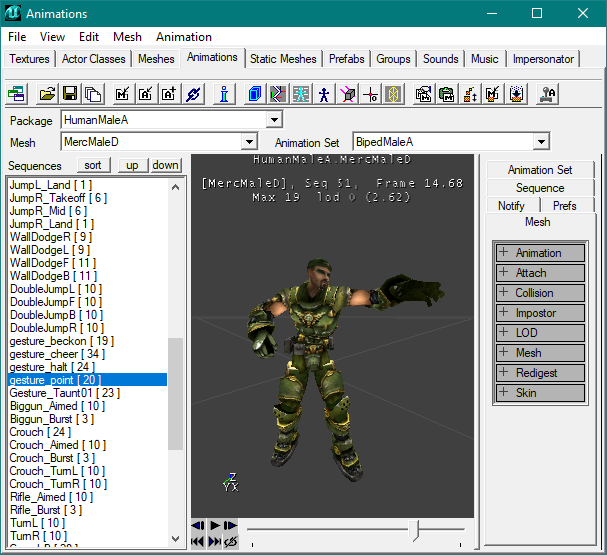
Task: Switch to the Sounds tab
Action: (441, 59)
